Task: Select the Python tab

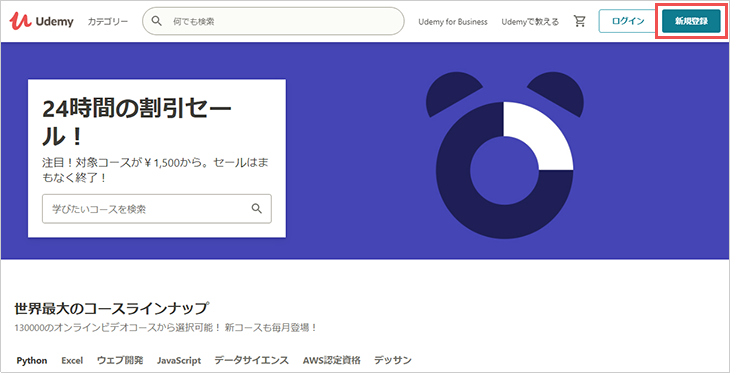Action: (x=32, y=360)
